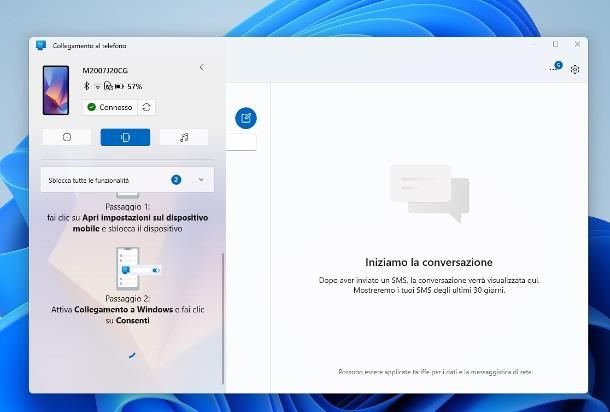Select the do-not-disturb mode button
610x412 pixels.
coord(67,137)
